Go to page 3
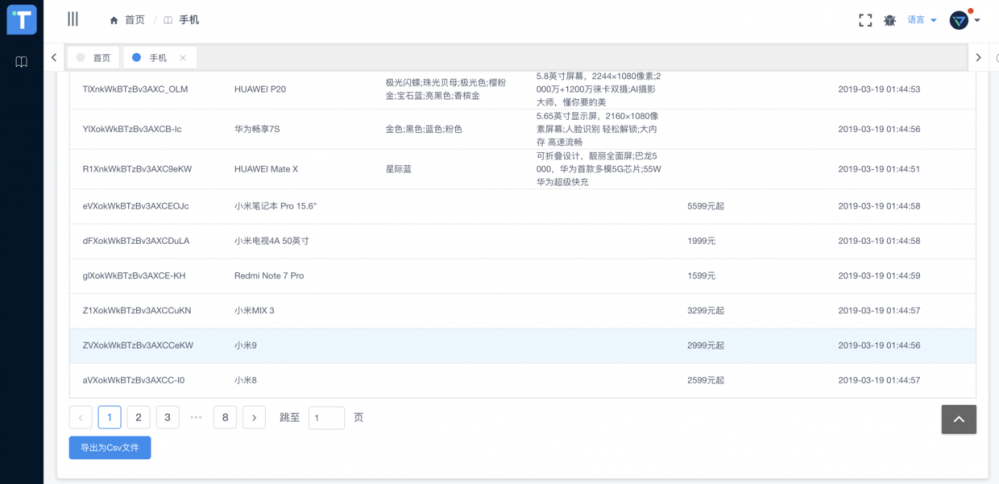The height and width of the screenshot is (484, 999). coord(168,418)
